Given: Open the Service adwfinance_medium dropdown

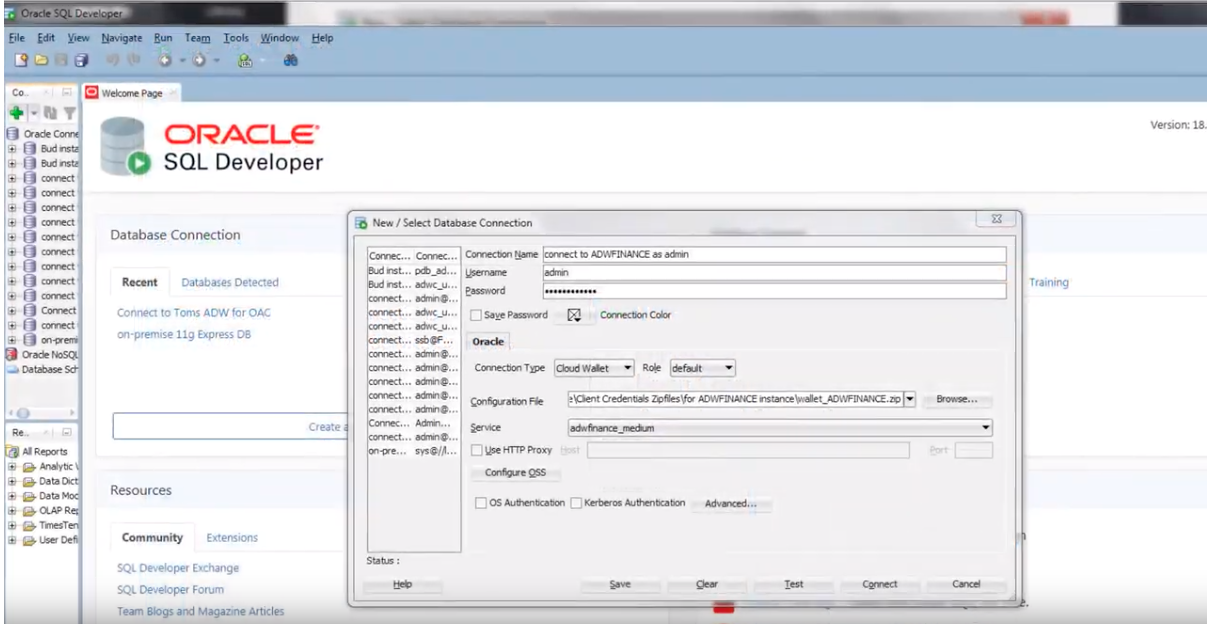Looking at the screenshot, I should (779, 427).
